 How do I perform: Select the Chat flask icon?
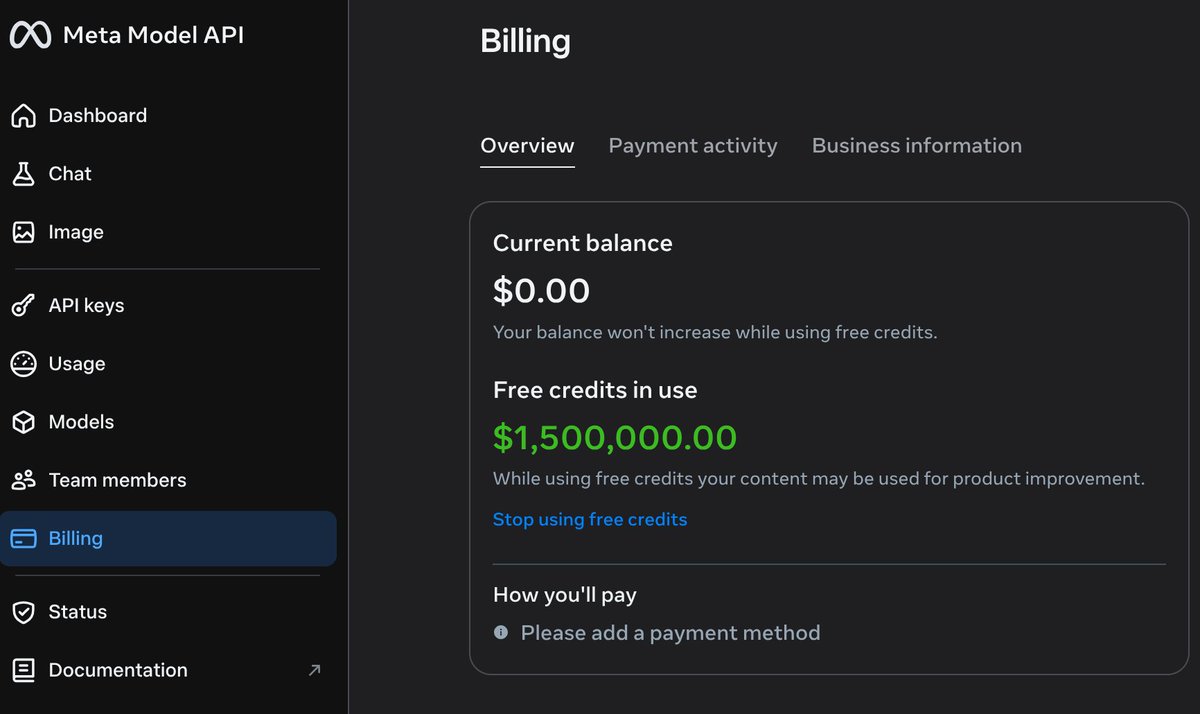[x=23, y=174]
